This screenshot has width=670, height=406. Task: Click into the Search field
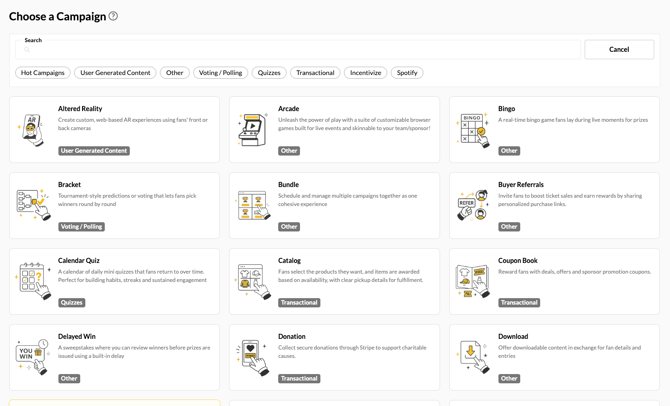300,50
